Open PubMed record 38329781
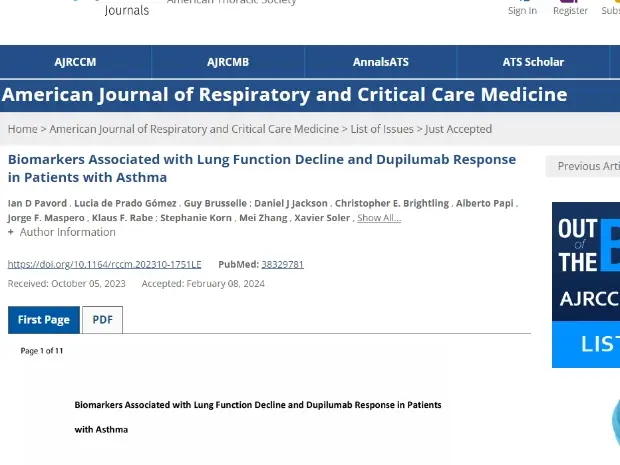Image resolution: width=620 pixels, height=465 pixels. click(x=282, y=264)
